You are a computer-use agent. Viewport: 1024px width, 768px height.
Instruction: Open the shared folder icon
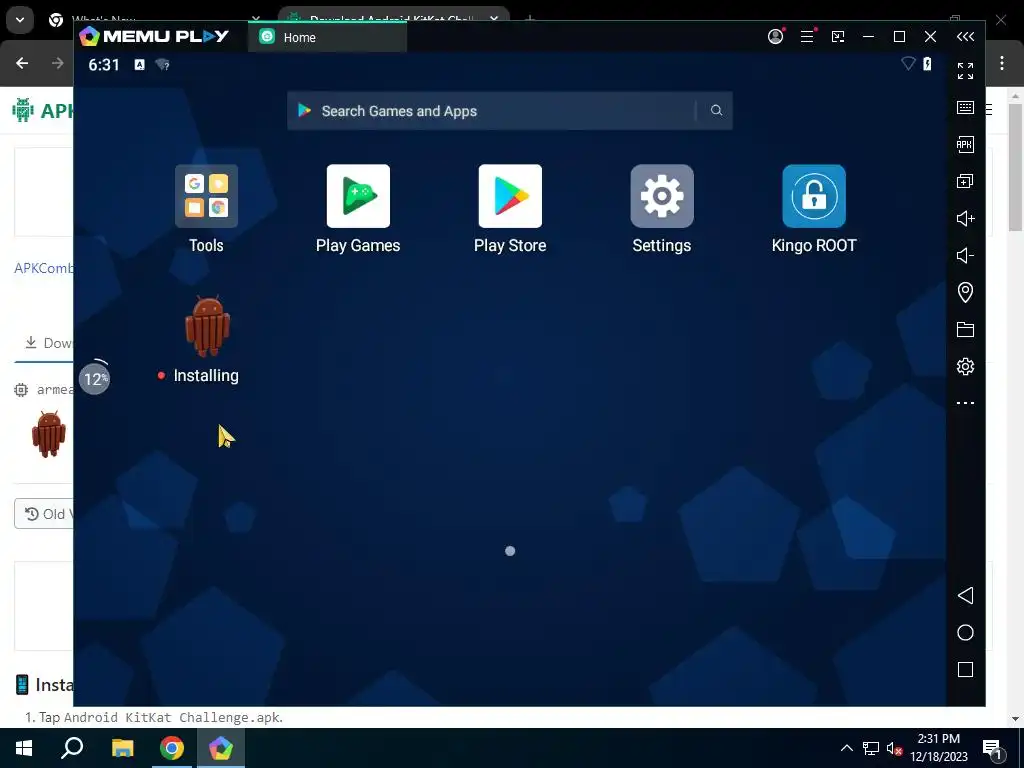tap(965, 329)
